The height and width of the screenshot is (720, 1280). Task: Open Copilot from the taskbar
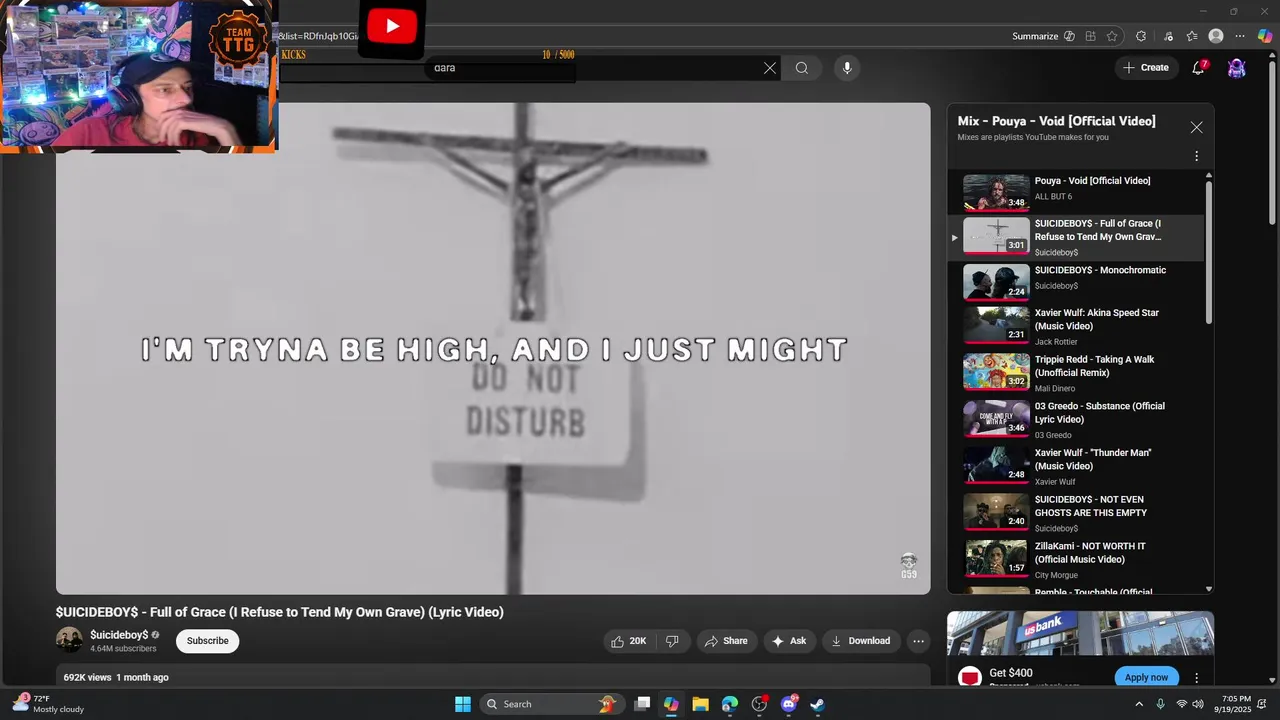(x=671, y=704)
